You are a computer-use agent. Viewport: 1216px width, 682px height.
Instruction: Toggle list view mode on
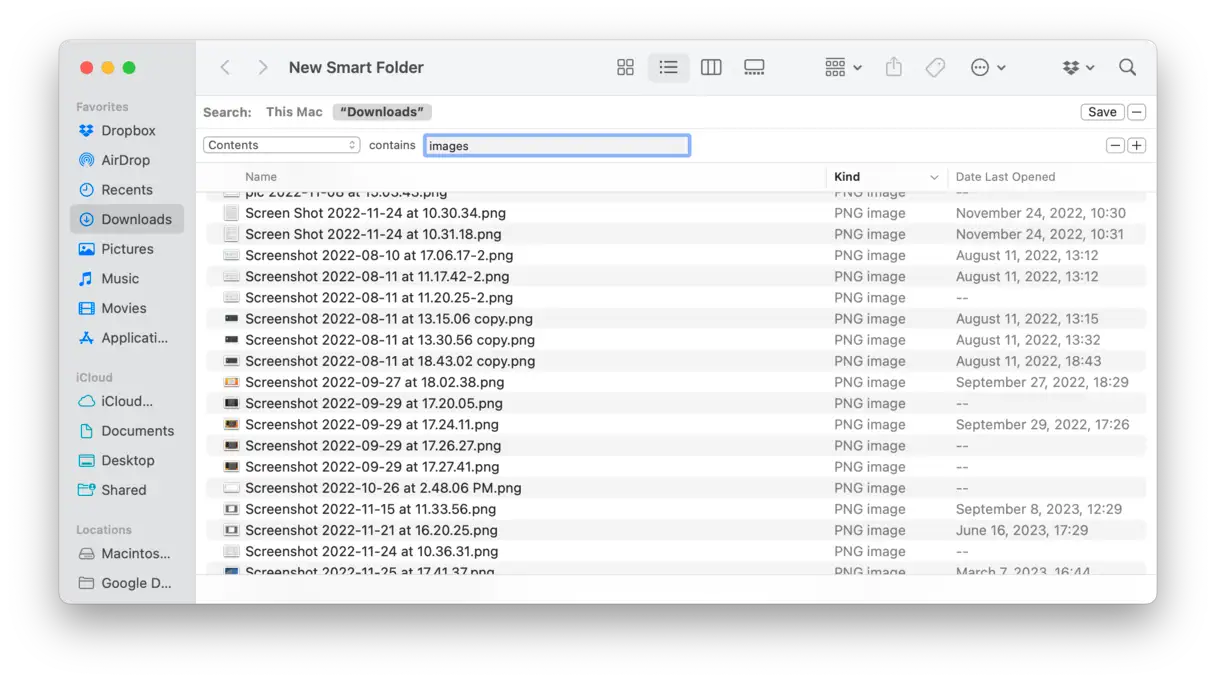click(668, 67)
